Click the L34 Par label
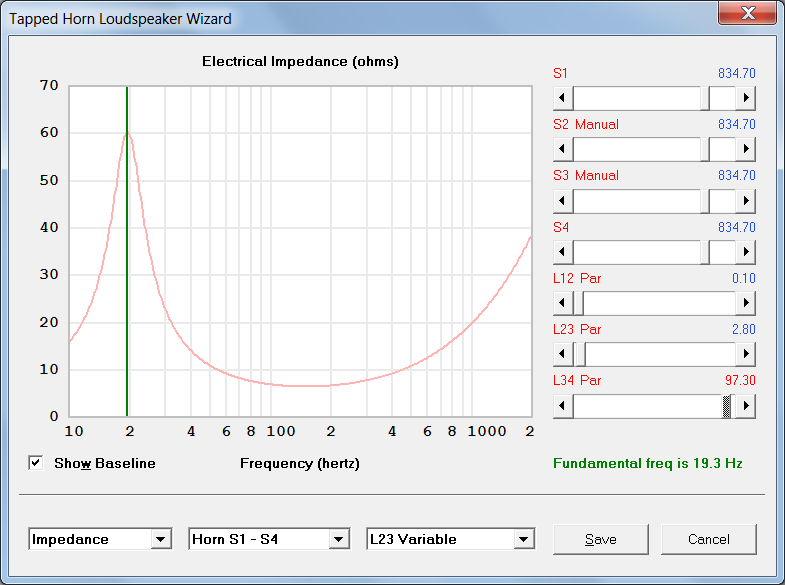 point(577,380)
